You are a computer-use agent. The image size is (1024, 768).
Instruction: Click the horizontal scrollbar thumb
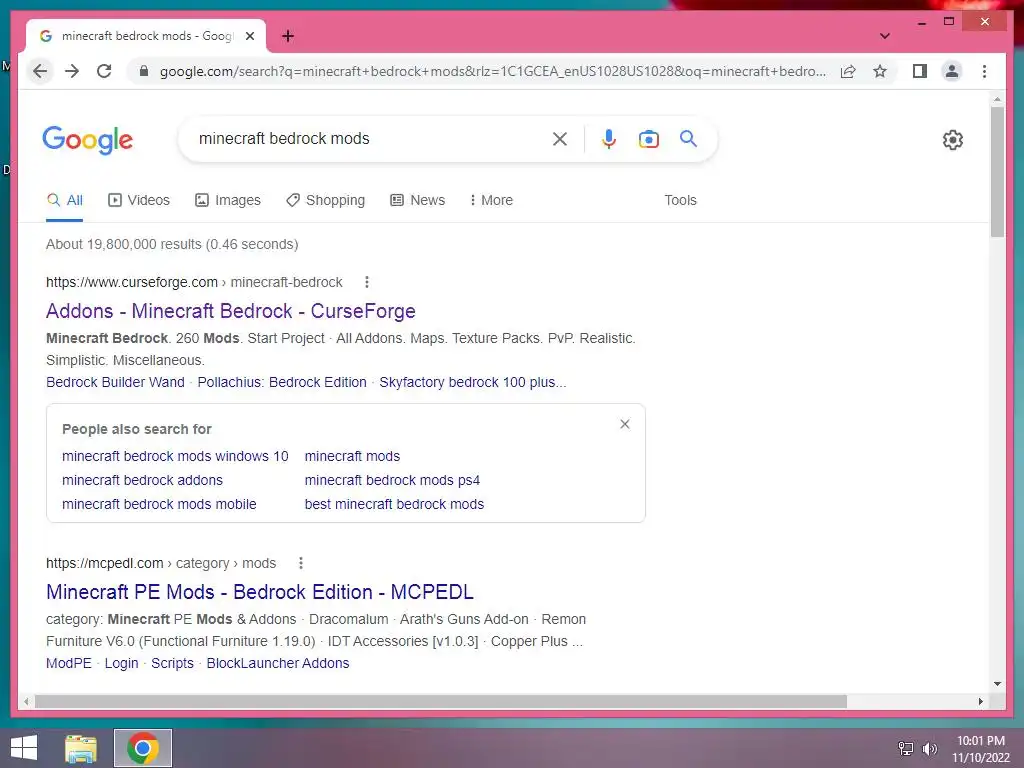440,701
